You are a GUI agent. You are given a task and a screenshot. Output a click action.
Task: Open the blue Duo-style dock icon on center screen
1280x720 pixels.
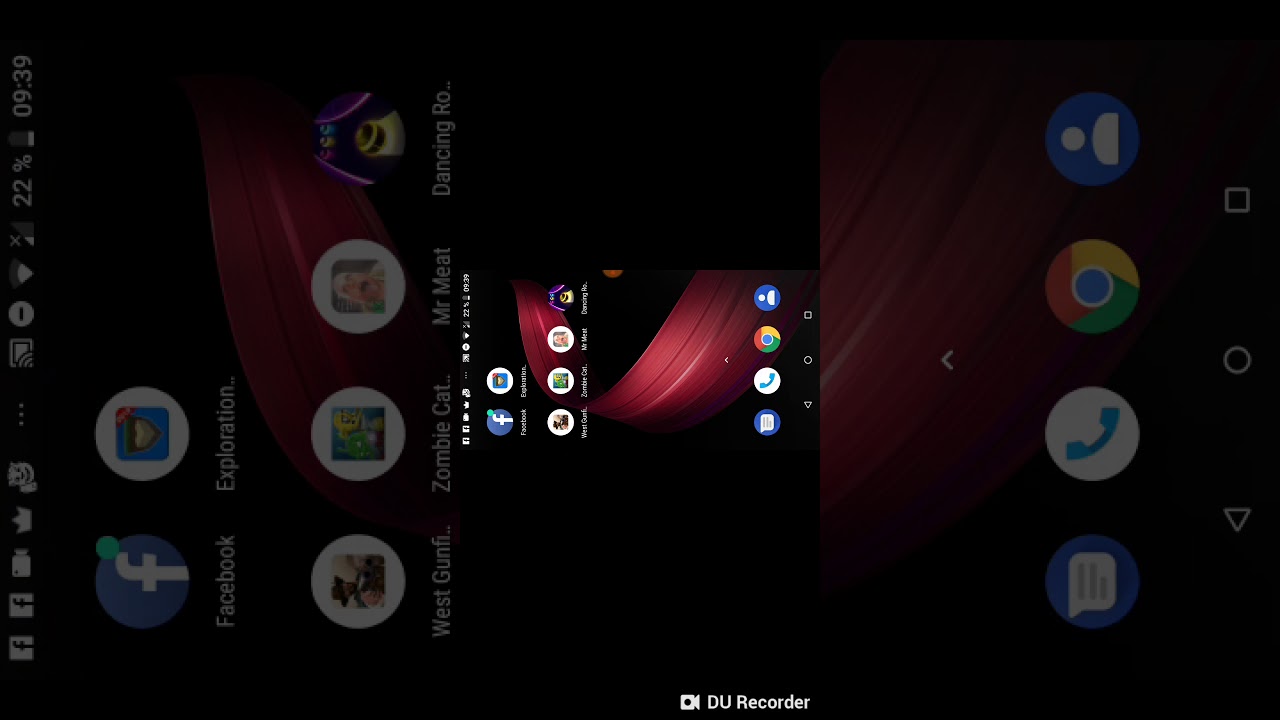[x=767, y=297]
